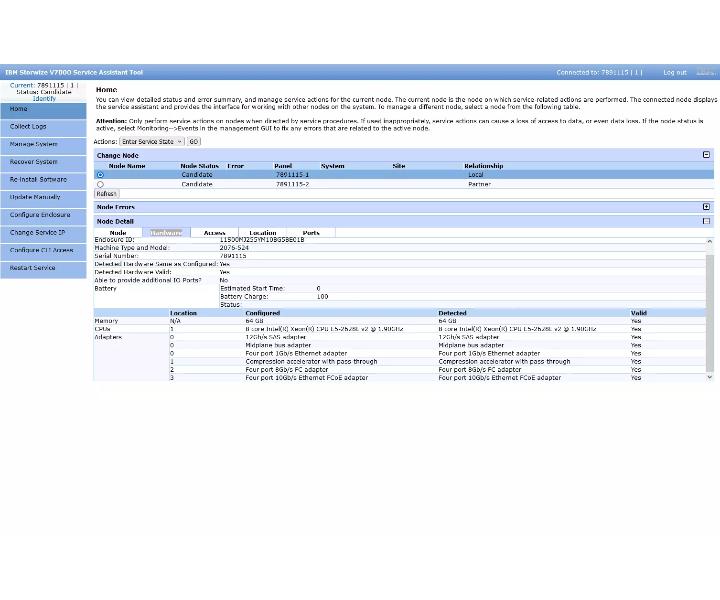Select node radio for panel 7891115-2
This screenshot has width=720, height=600.
tap(101, 184)
